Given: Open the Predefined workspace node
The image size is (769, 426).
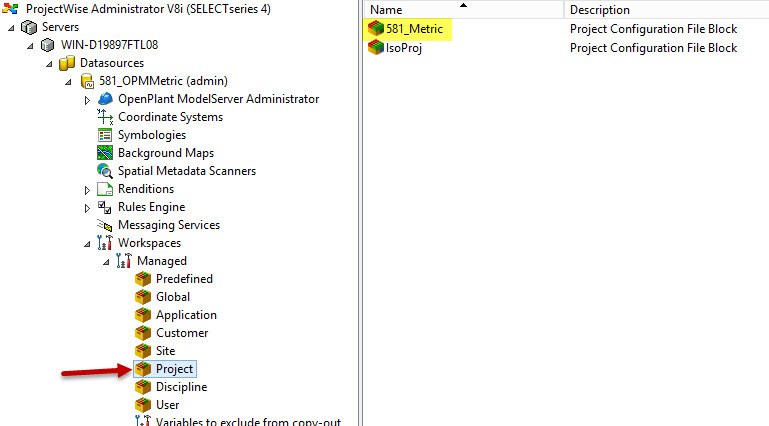Looking at the screenshot, I should 184,279.
